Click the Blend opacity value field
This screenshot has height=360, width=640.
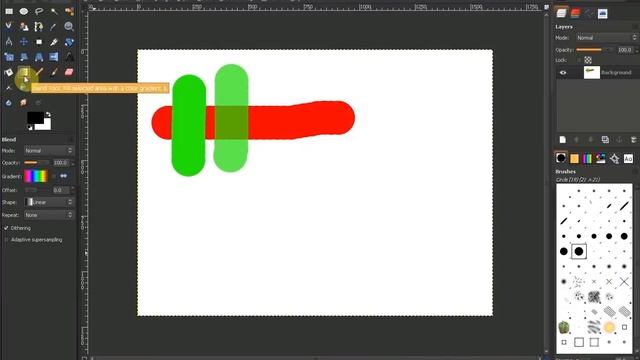point(61,162)
